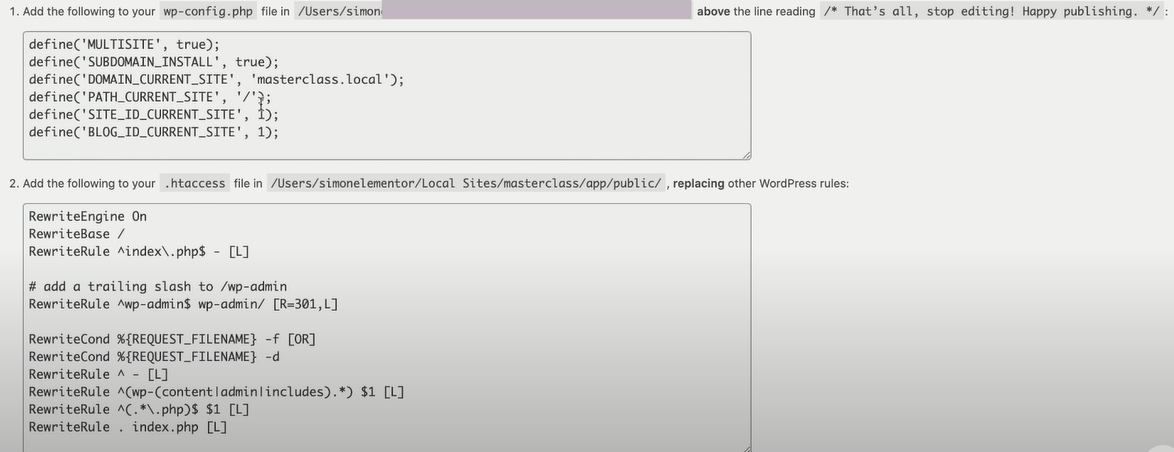
Task: Click the RewriteCond REQUEST_FILENAME -d line
Action: point(154,356)
